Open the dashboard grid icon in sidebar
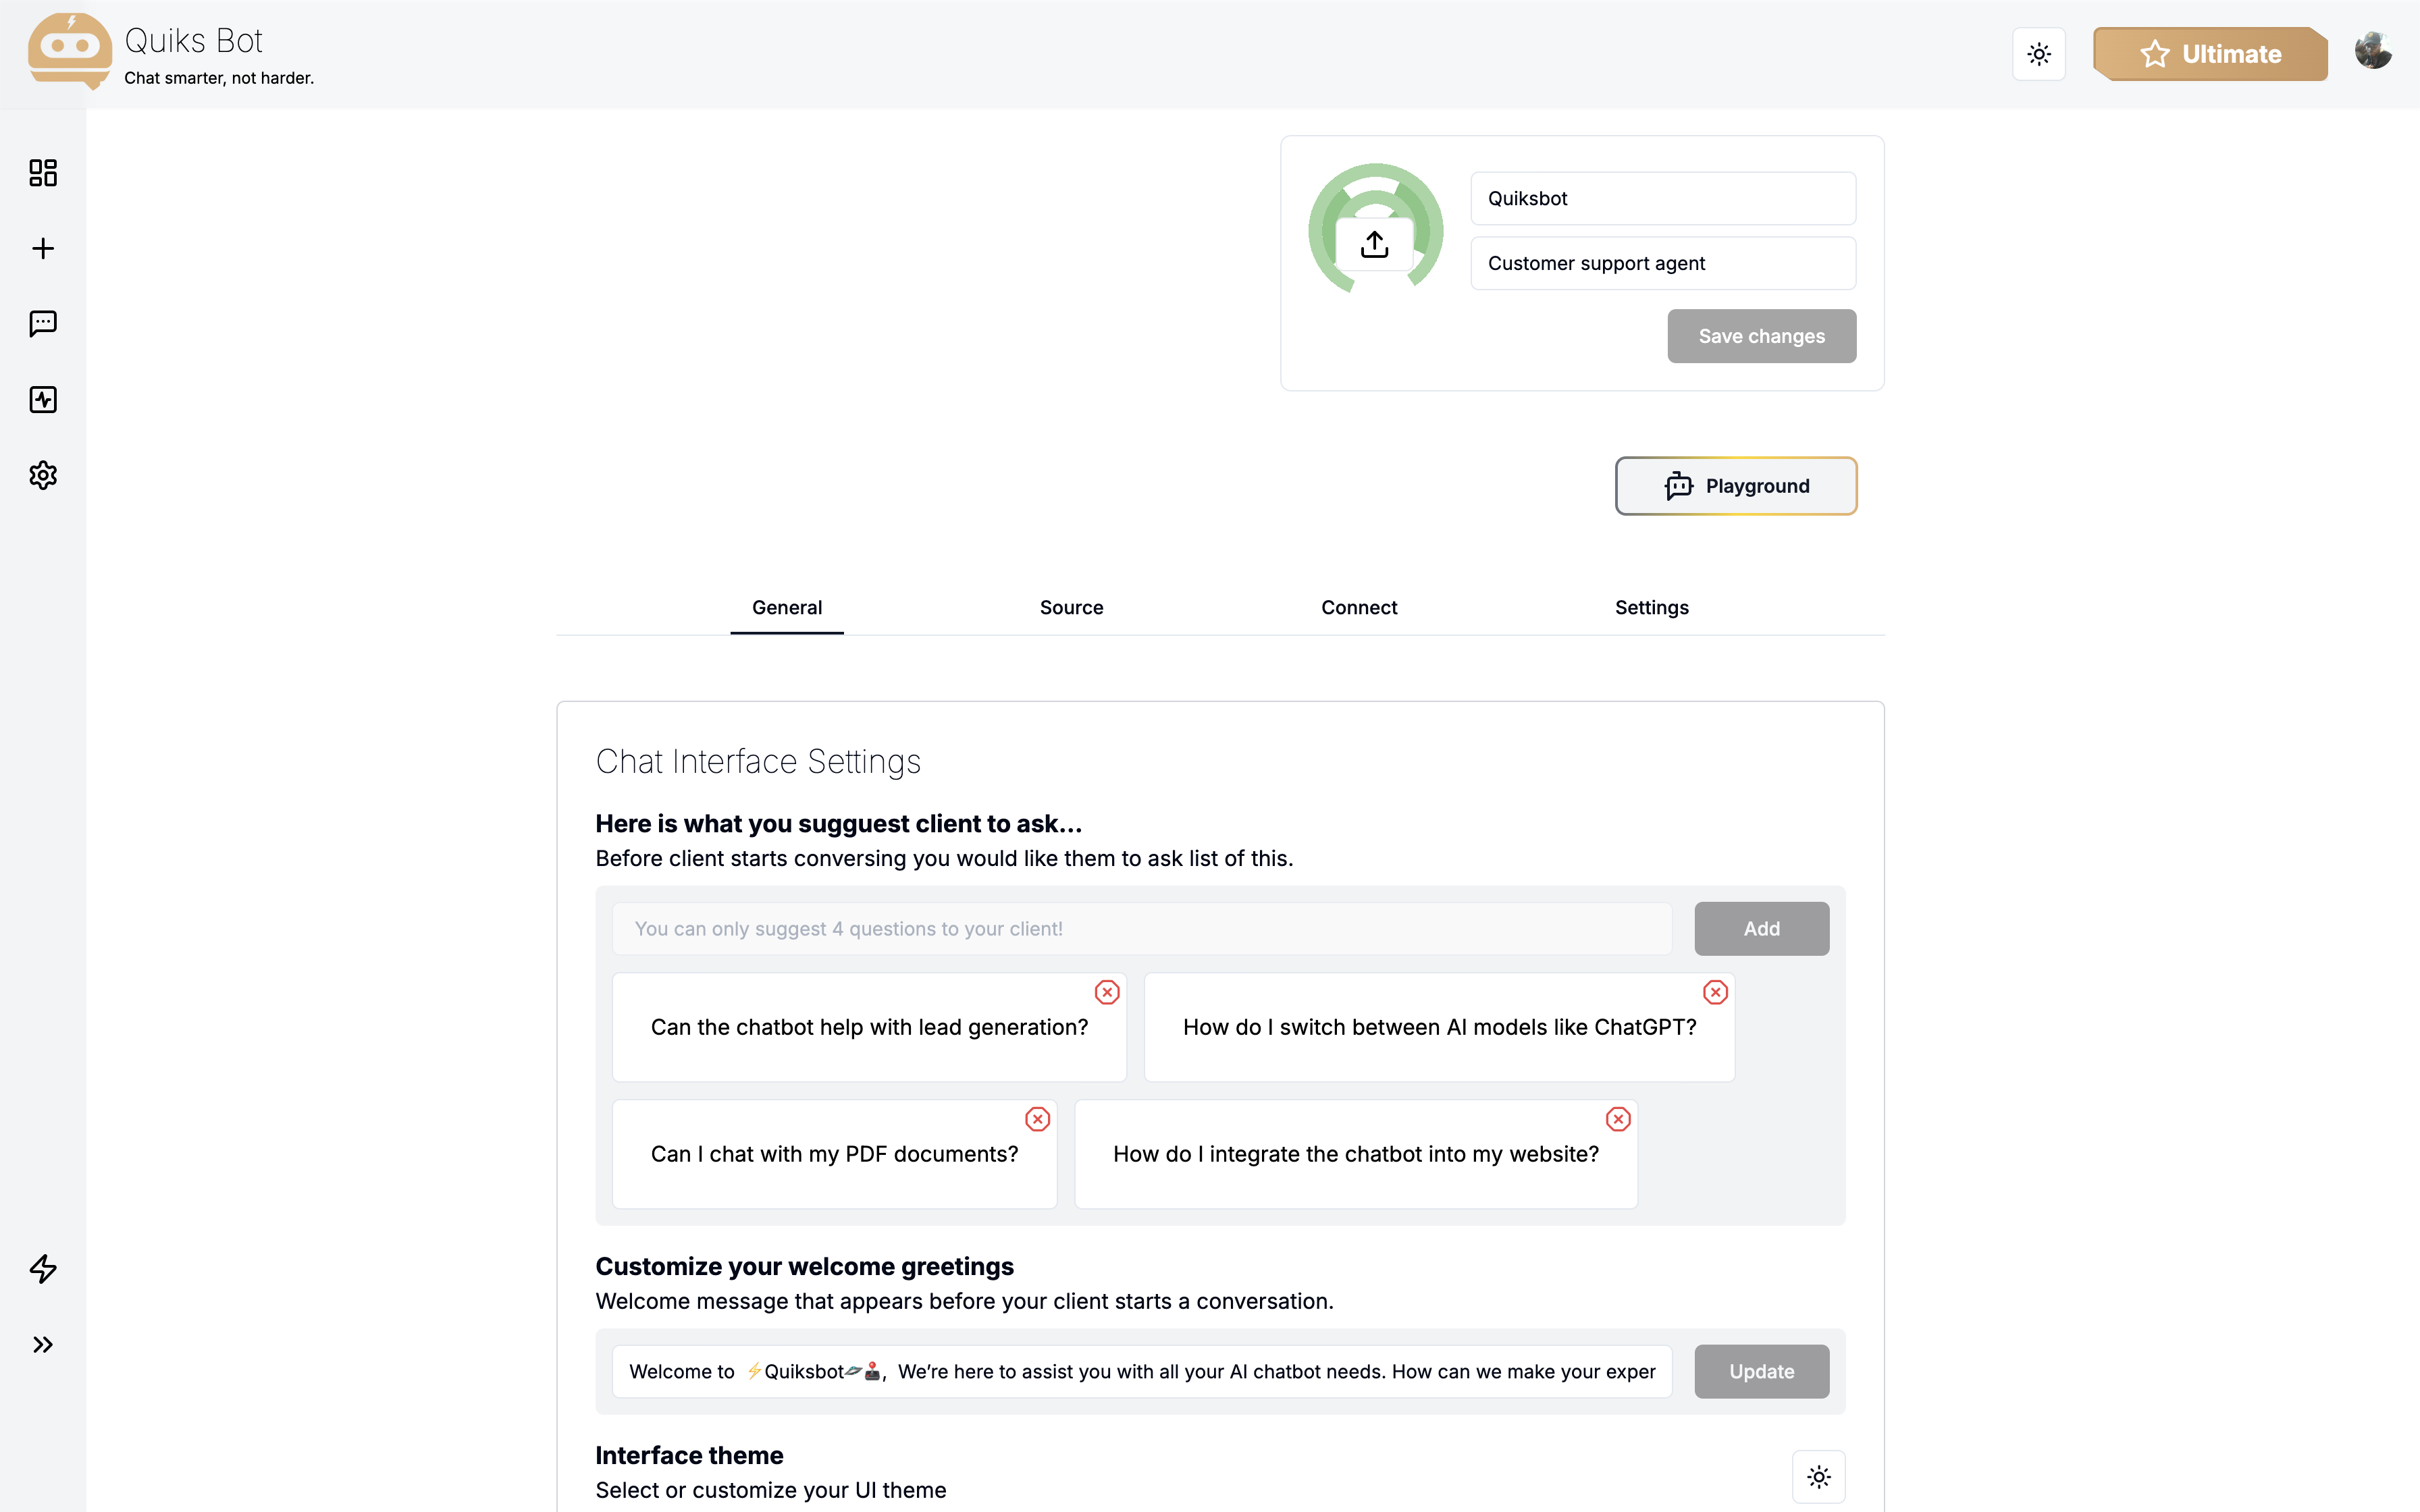Image resolution: width=2420 pixels, height=1512 pixels. click(x=43, y=173)
